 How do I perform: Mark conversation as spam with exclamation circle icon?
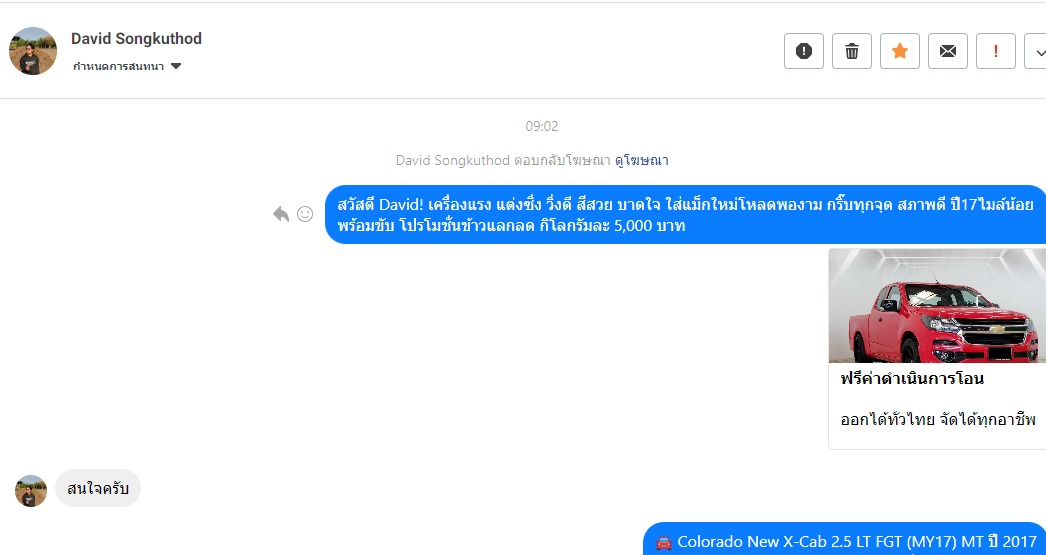[x=804, y=51]
